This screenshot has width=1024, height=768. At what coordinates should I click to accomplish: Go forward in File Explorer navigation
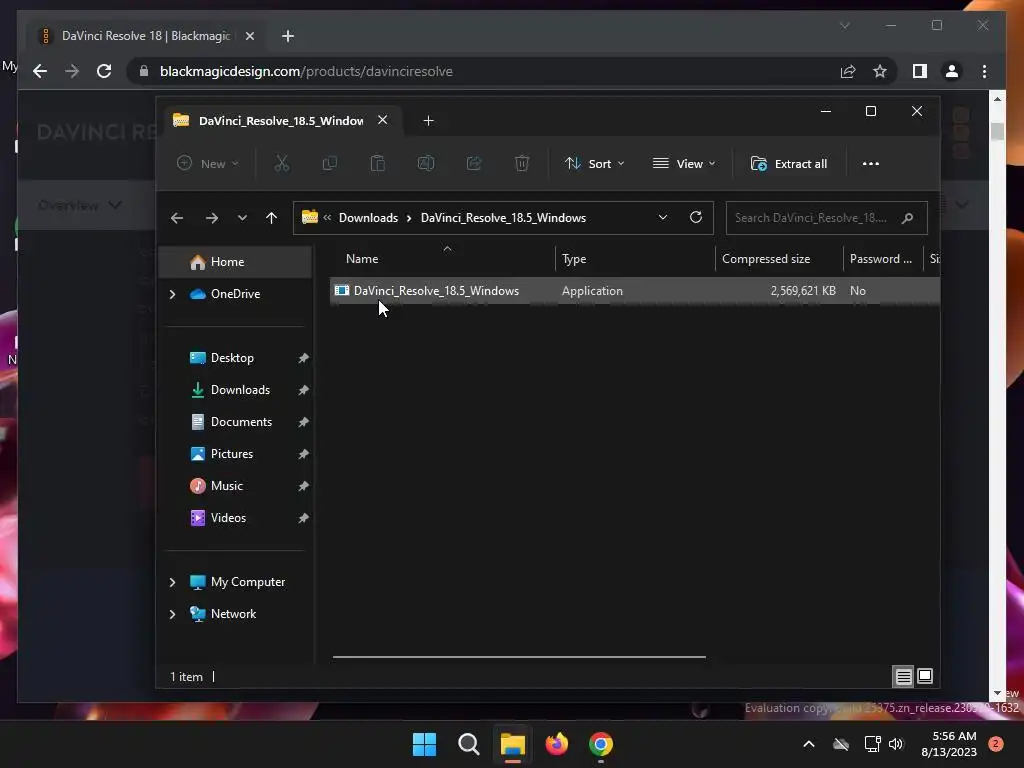[x=212, y=218]
